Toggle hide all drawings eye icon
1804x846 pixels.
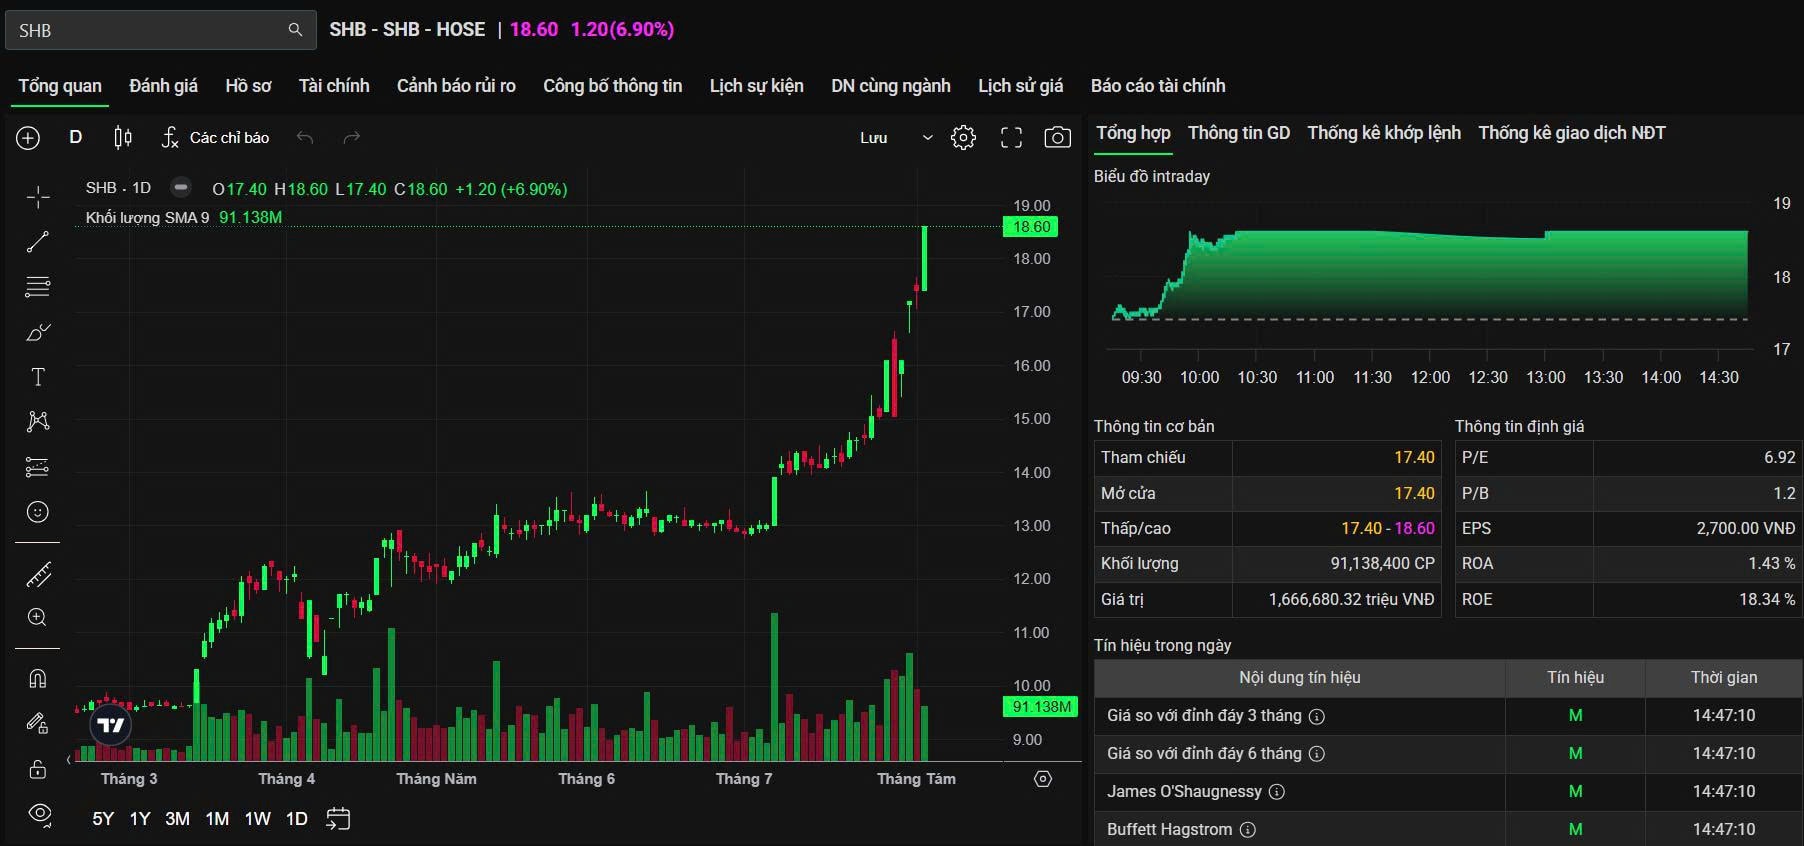(40, 813)
